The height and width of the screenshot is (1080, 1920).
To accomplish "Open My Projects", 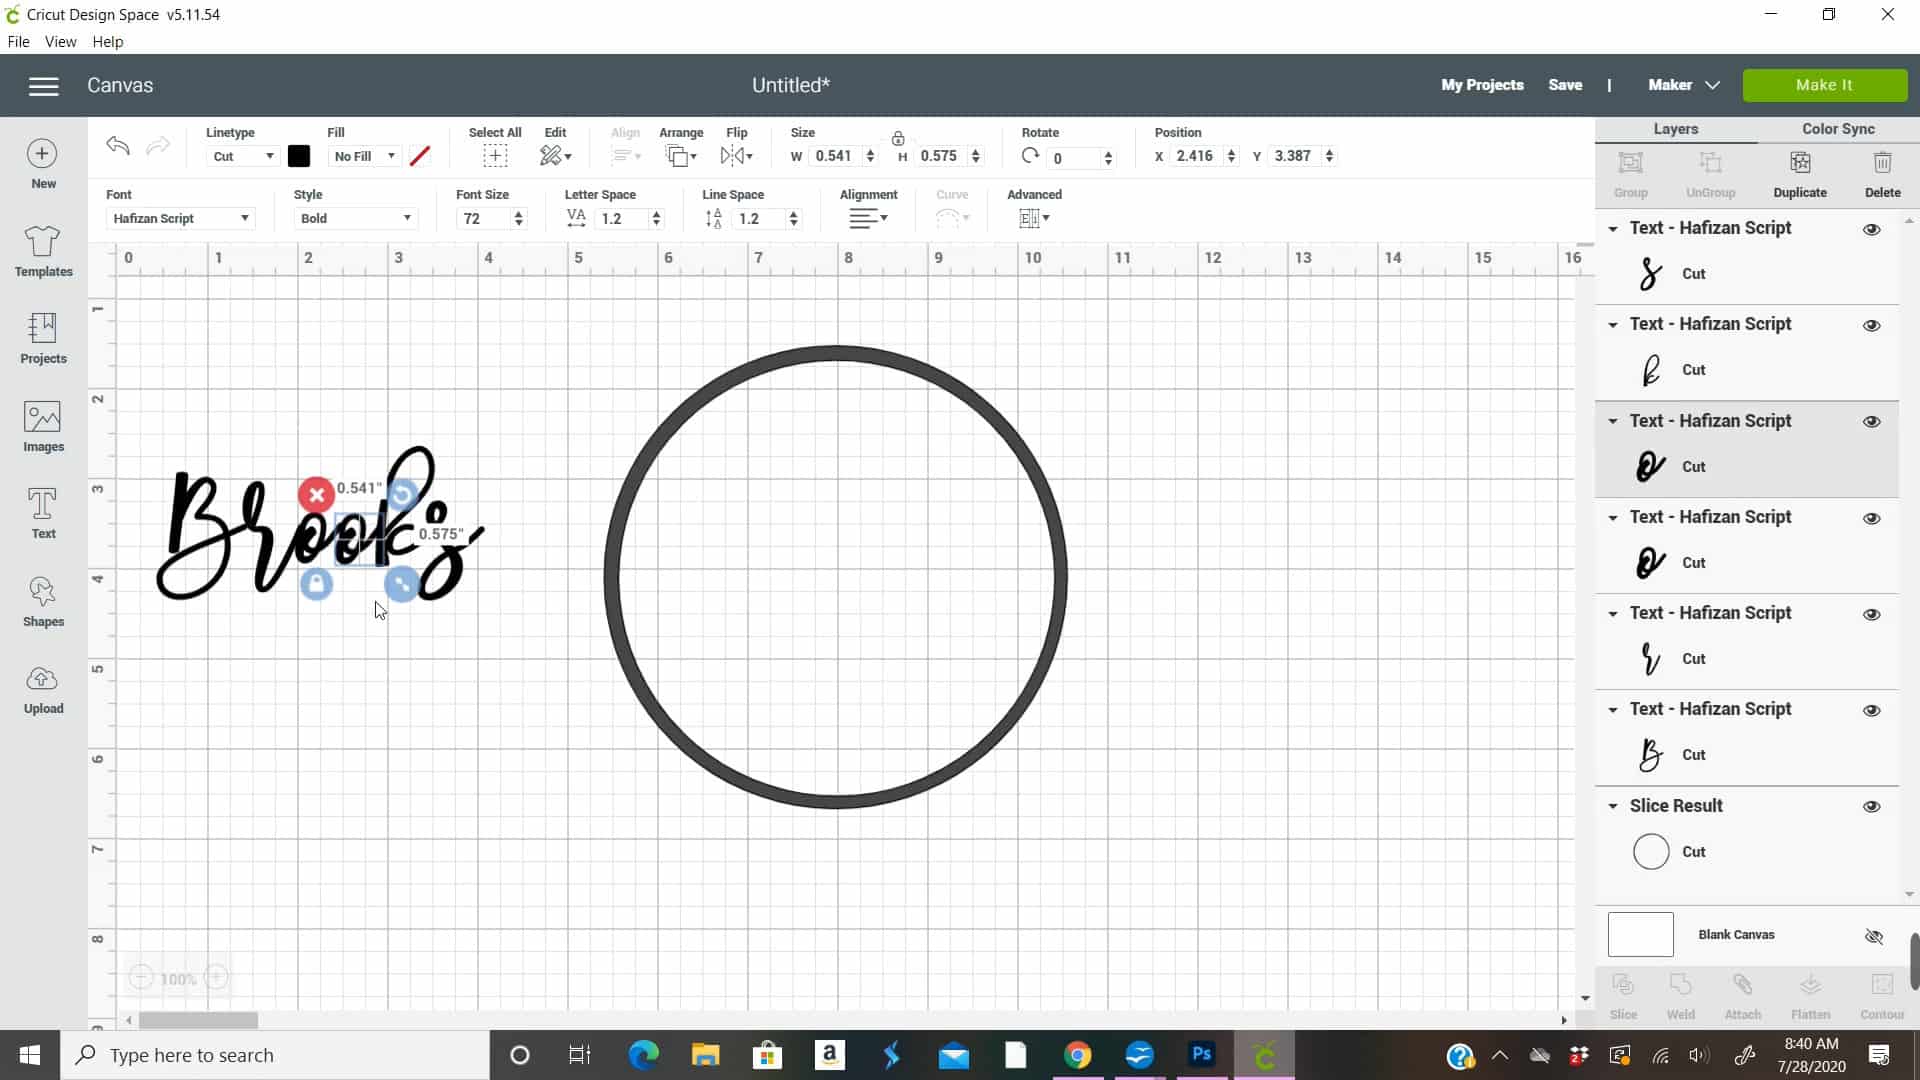I will pos(1482,85).
